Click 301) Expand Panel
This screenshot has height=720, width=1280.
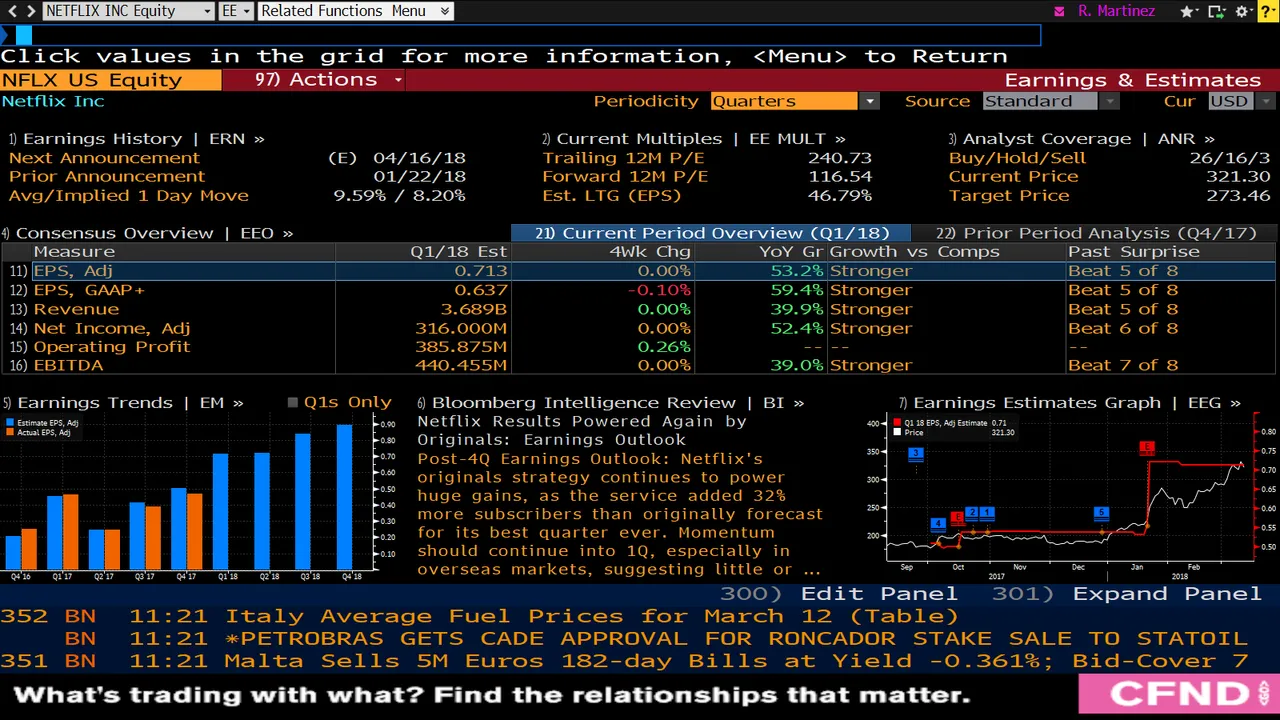tap(1126, 593)
